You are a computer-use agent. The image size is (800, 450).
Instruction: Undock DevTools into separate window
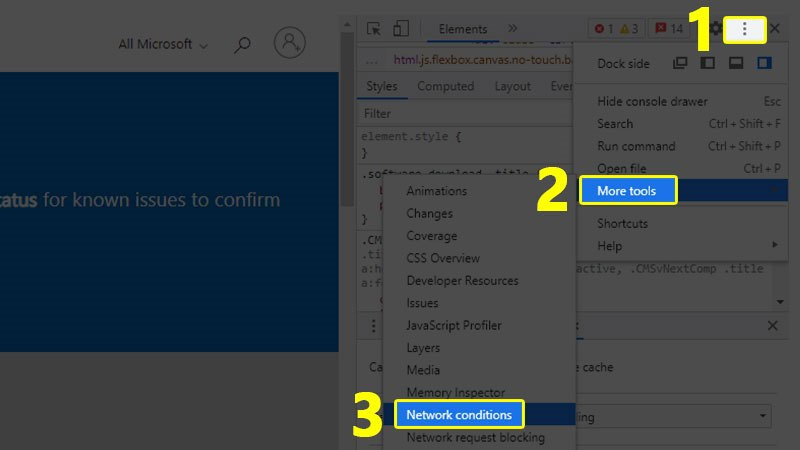(x=680, y=64)
